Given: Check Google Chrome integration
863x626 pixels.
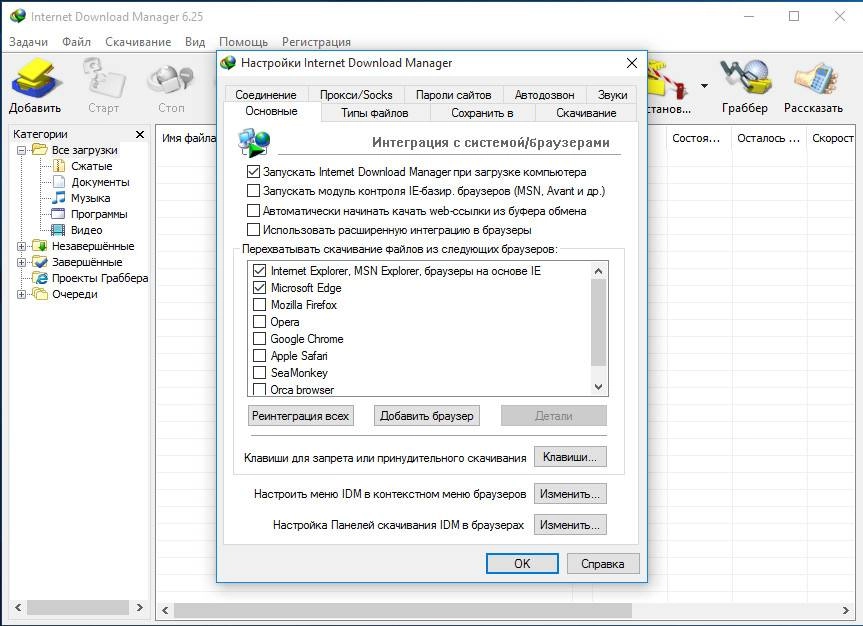Looking at the screenshot, I should click(259, 339).
